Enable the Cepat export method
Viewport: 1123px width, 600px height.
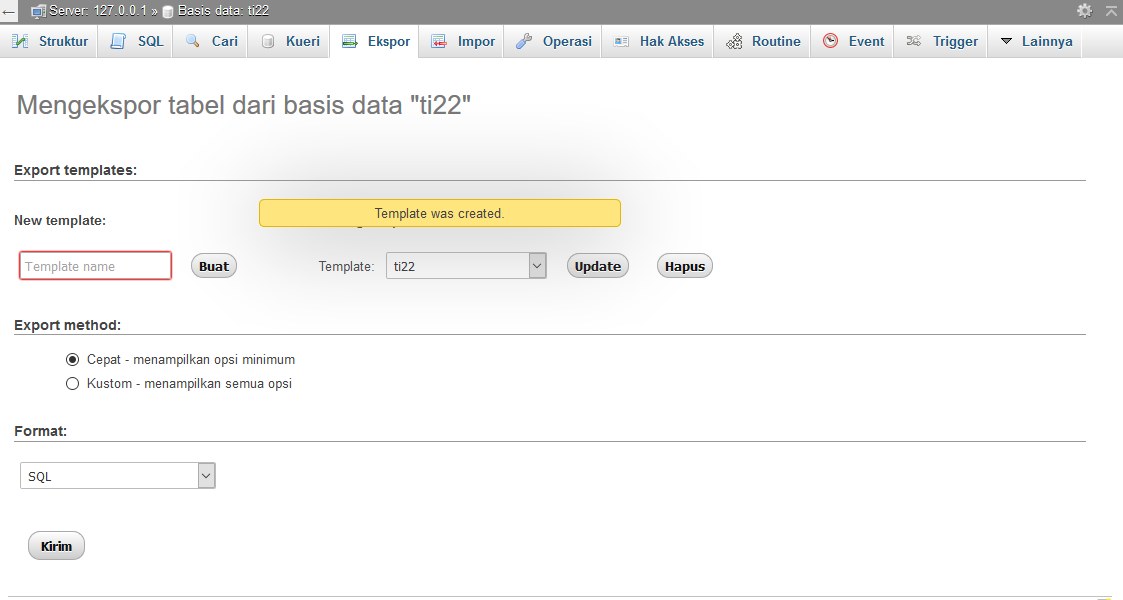click(x=72, y=359)
